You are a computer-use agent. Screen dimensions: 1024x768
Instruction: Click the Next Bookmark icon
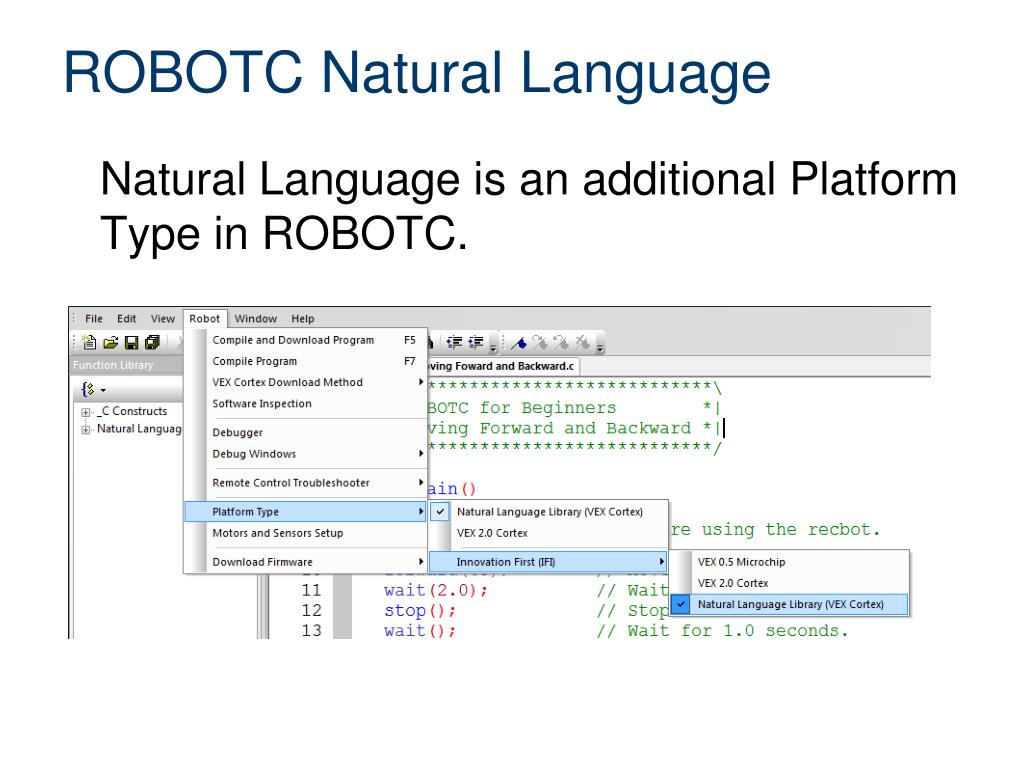tap(540, 342)
